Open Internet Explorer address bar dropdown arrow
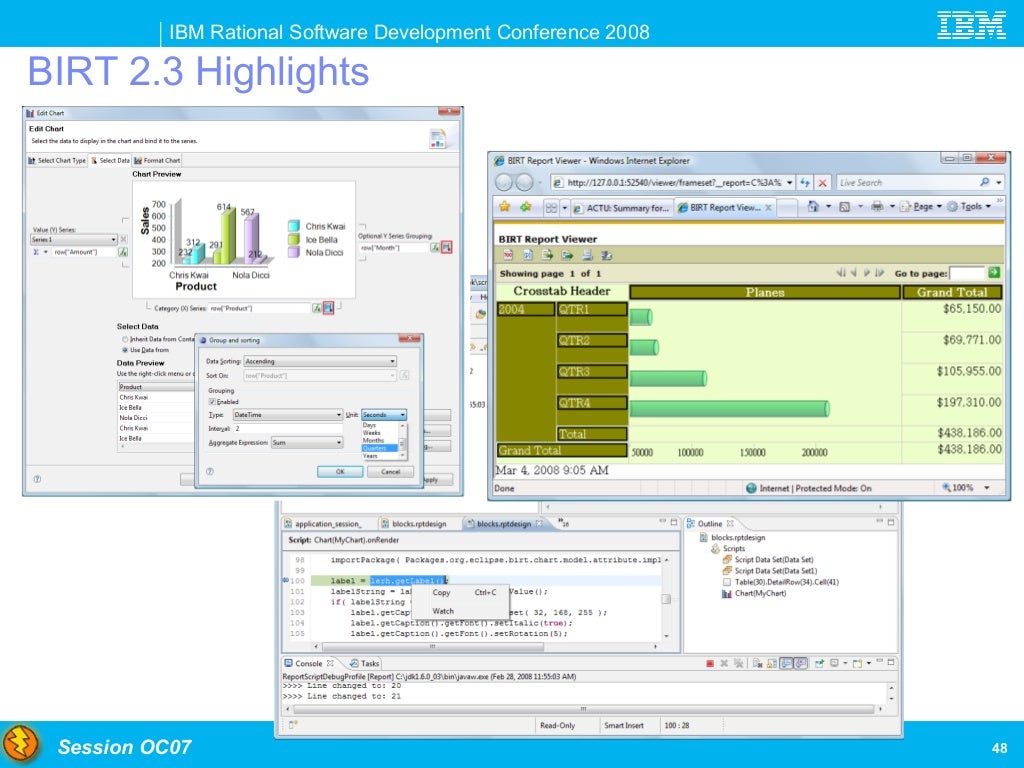The image size is (1024, 768). [x=790, y=183]
